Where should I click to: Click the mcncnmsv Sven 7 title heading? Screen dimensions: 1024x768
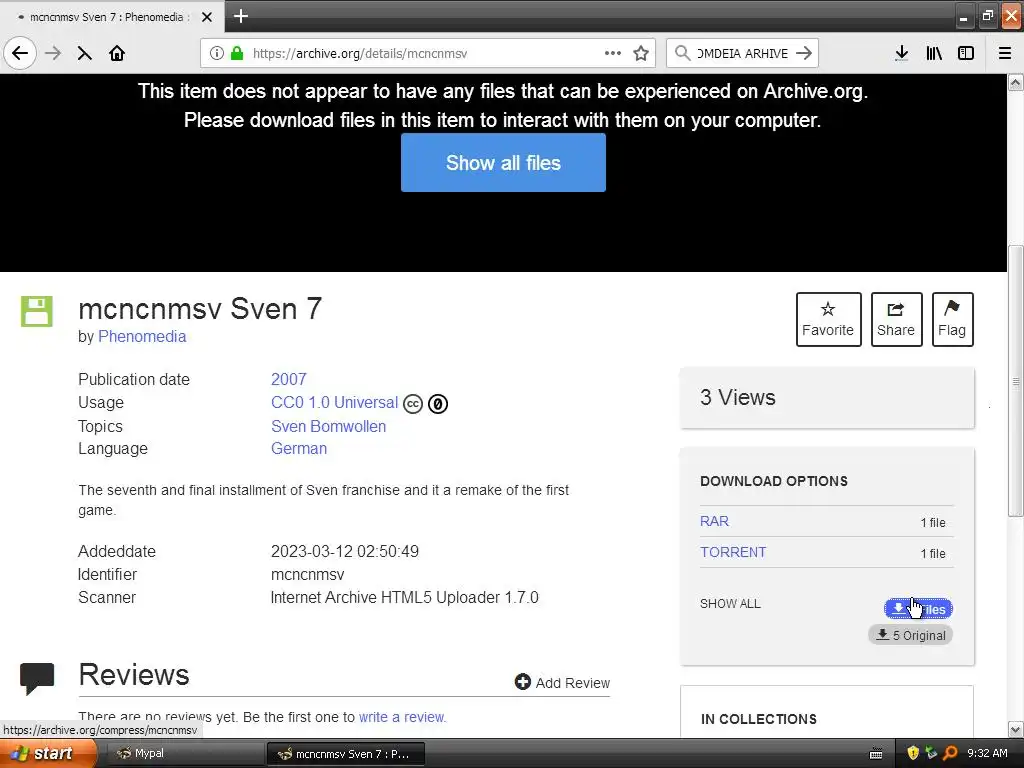click(200, 309)
